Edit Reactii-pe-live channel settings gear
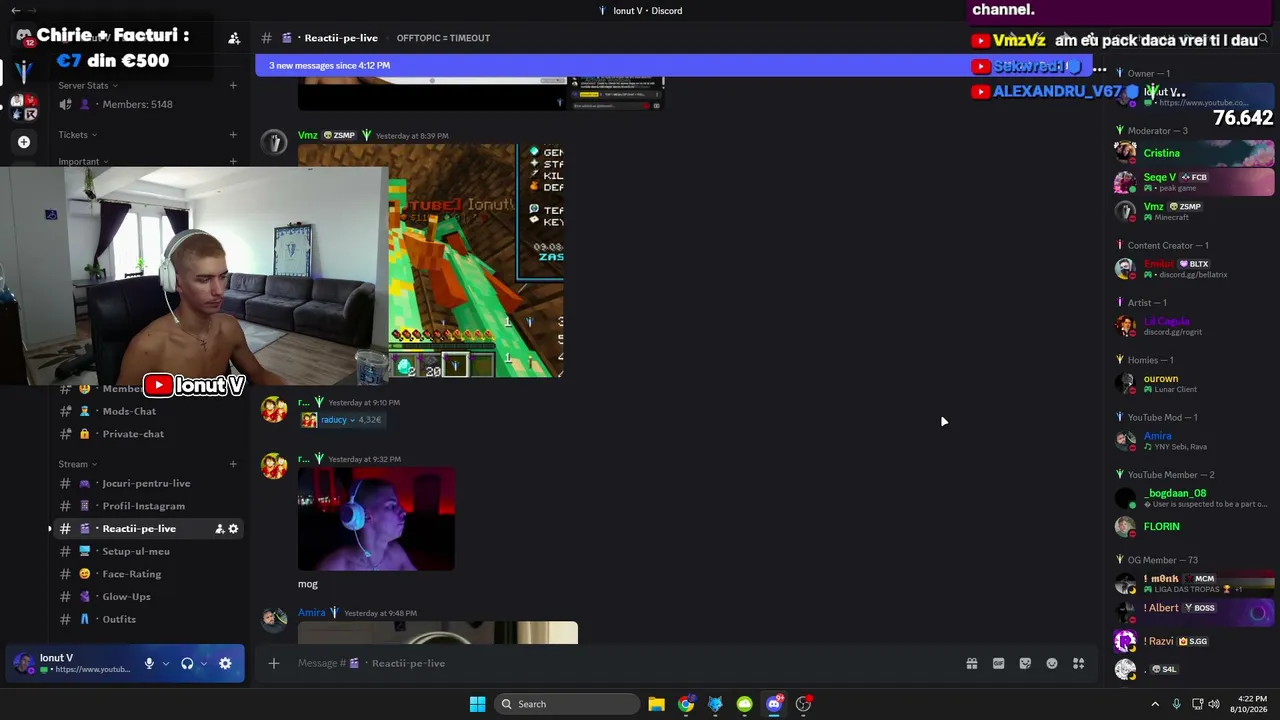 (x=234, y=529)
